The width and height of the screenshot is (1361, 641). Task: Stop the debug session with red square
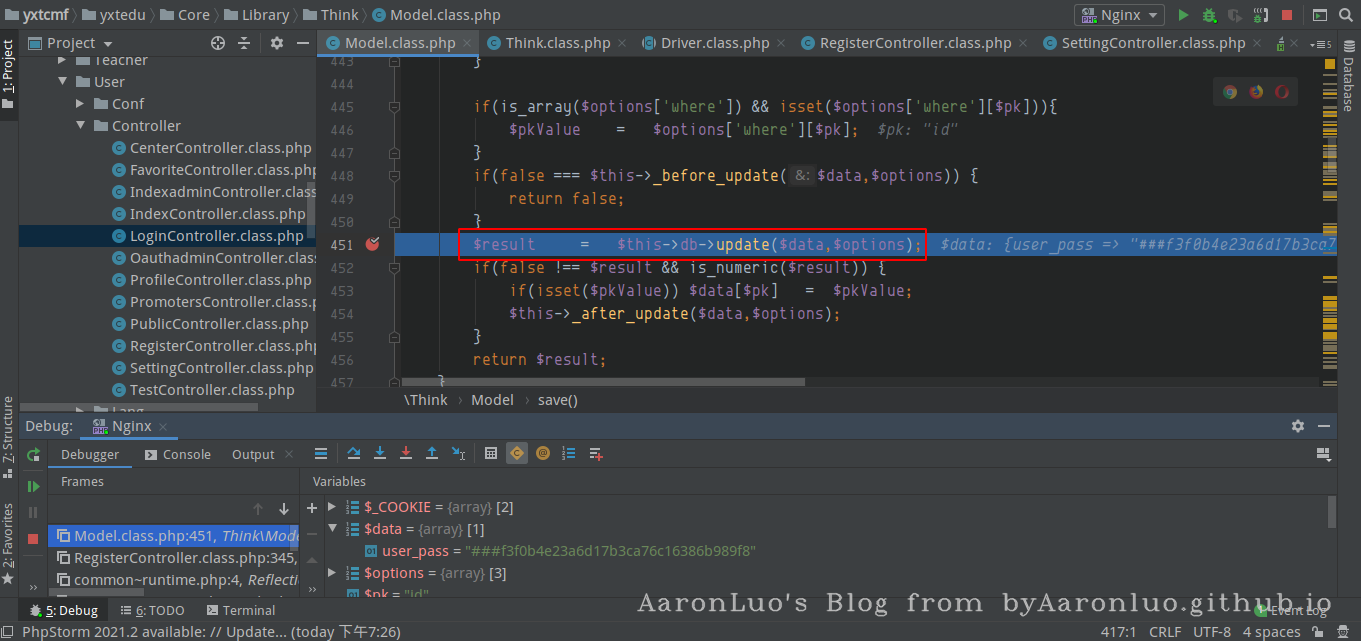33,538
